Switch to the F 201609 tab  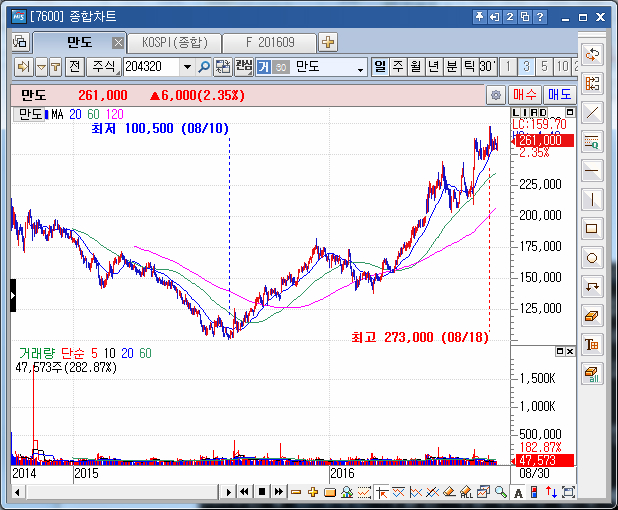(268, 42)
